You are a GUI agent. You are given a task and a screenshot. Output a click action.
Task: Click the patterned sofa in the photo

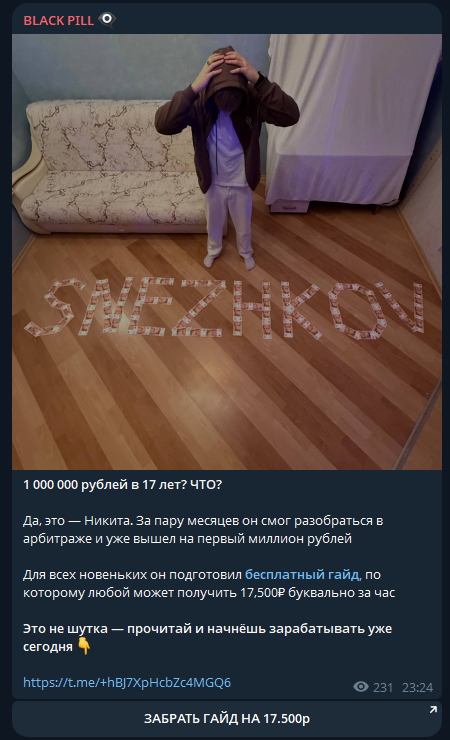tap(110, 165)
